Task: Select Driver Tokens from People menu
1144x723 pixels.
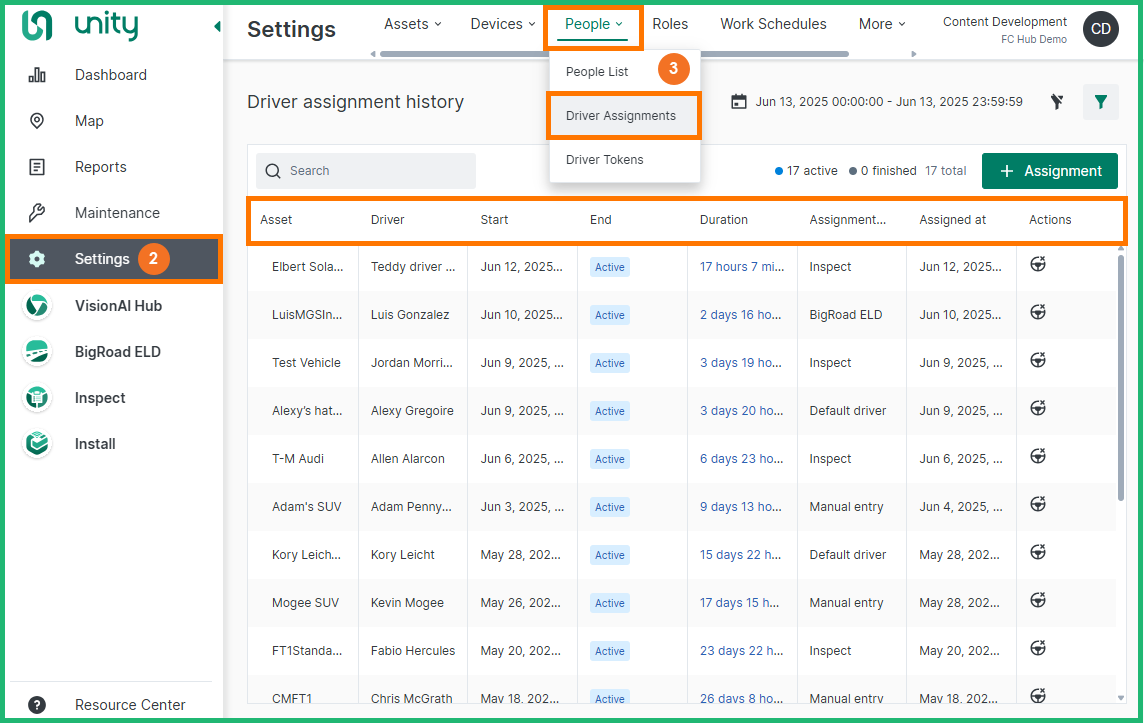Action: 605,160
